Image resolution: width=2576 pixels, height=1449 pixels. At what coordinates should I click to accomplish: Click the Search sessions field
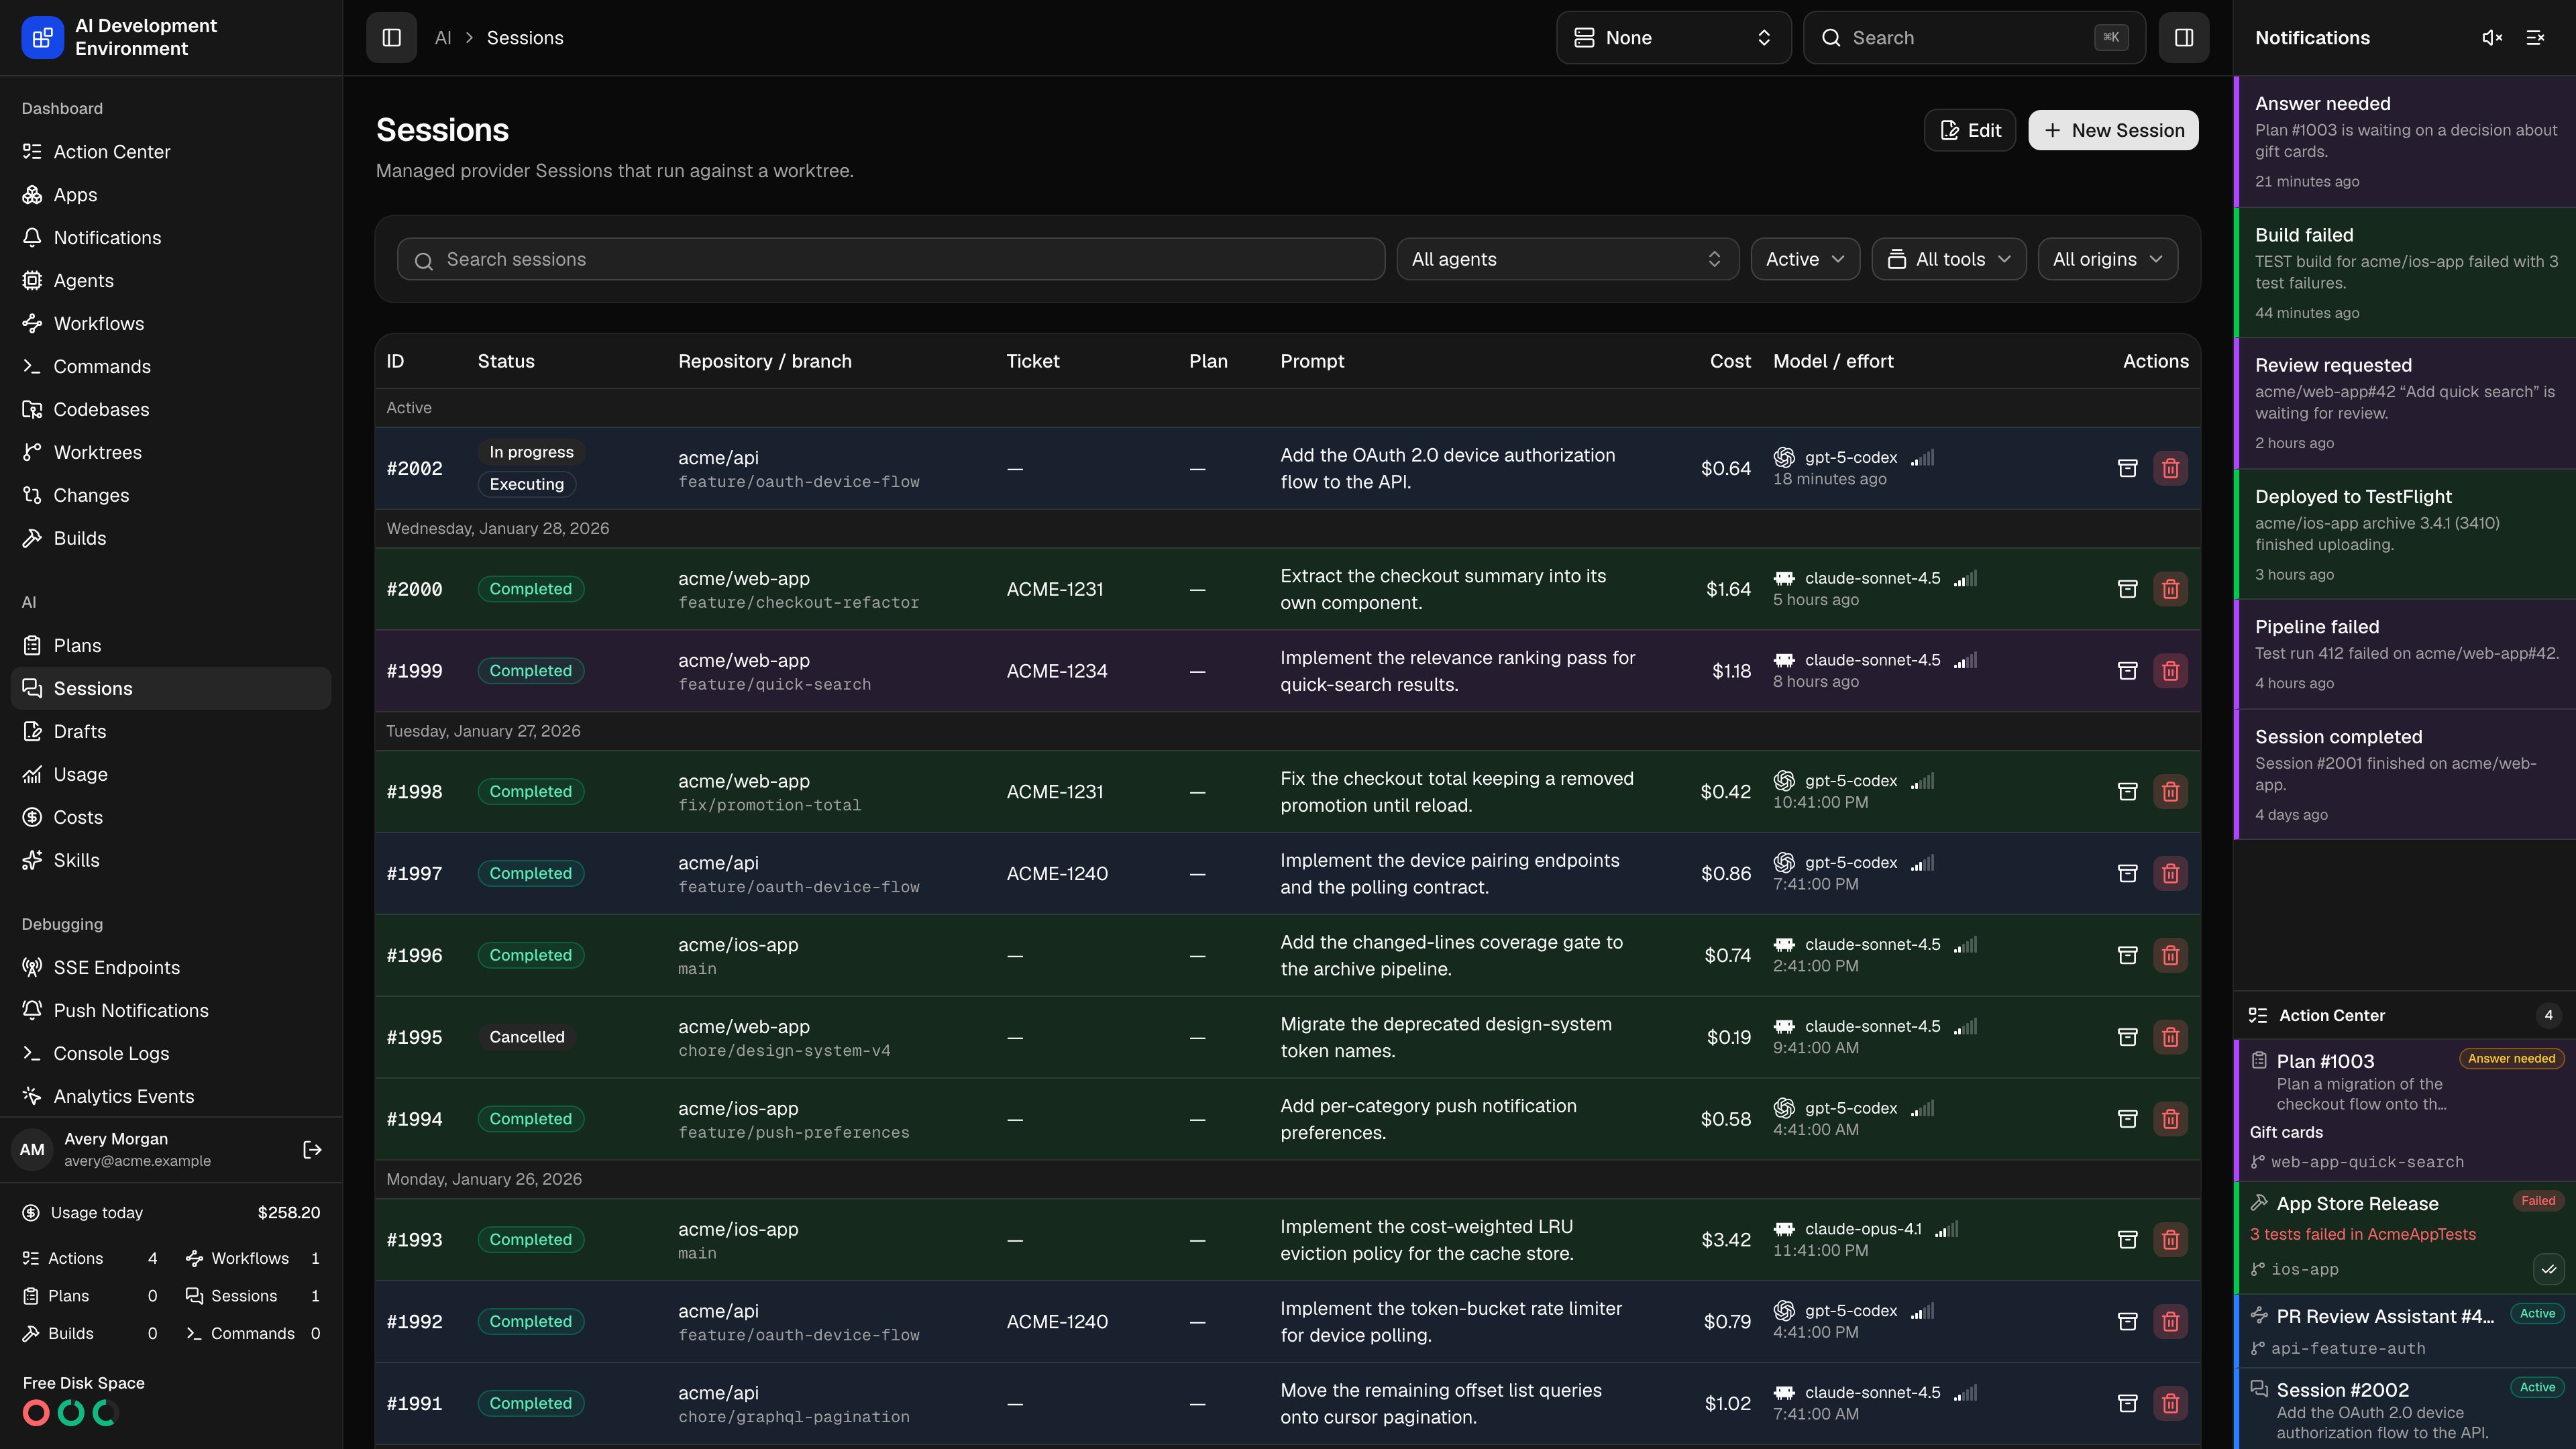890,259
